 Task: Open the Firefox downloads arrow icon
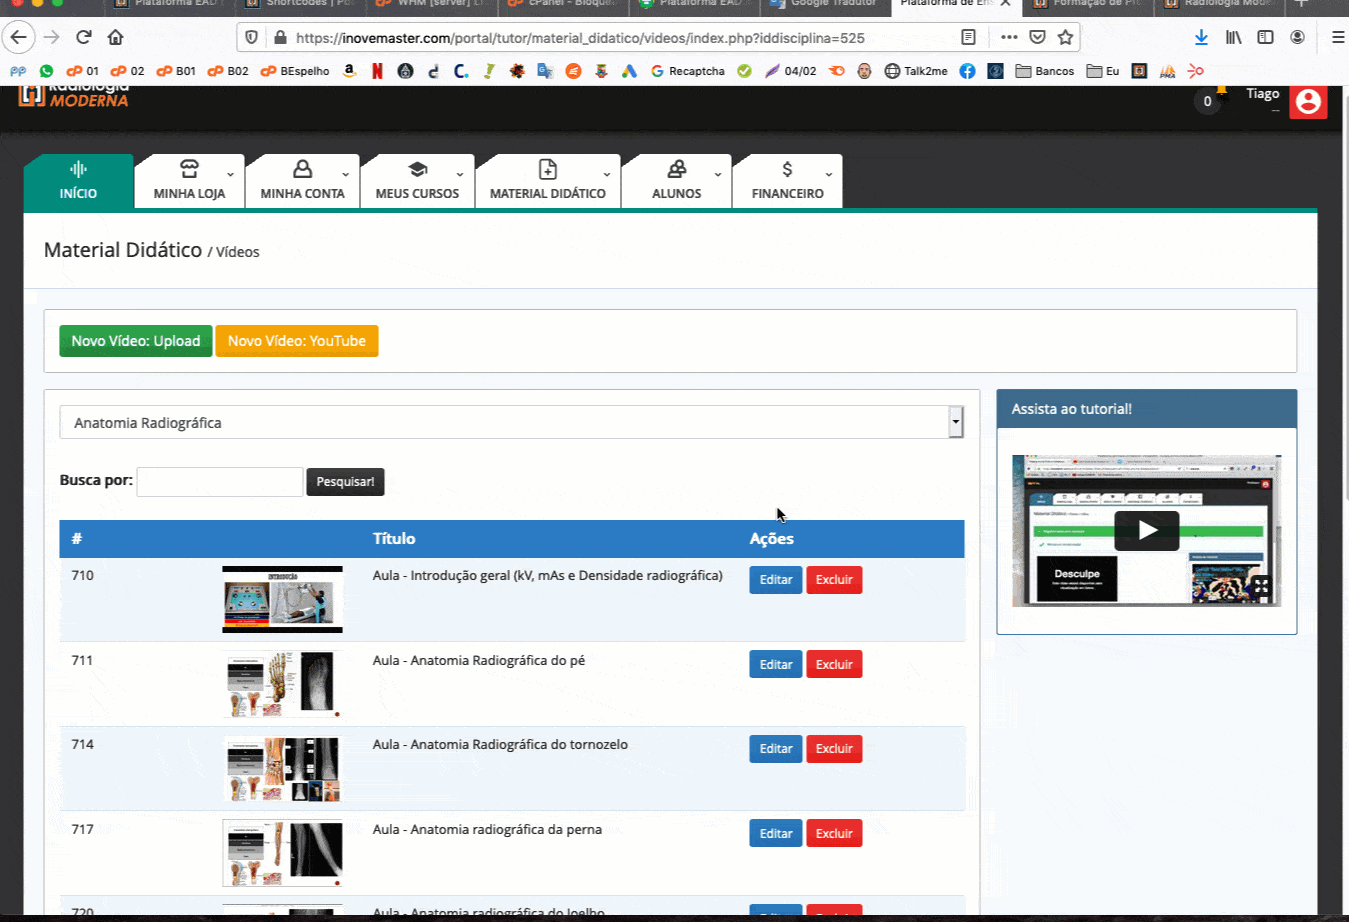(x=1201, y=38)
